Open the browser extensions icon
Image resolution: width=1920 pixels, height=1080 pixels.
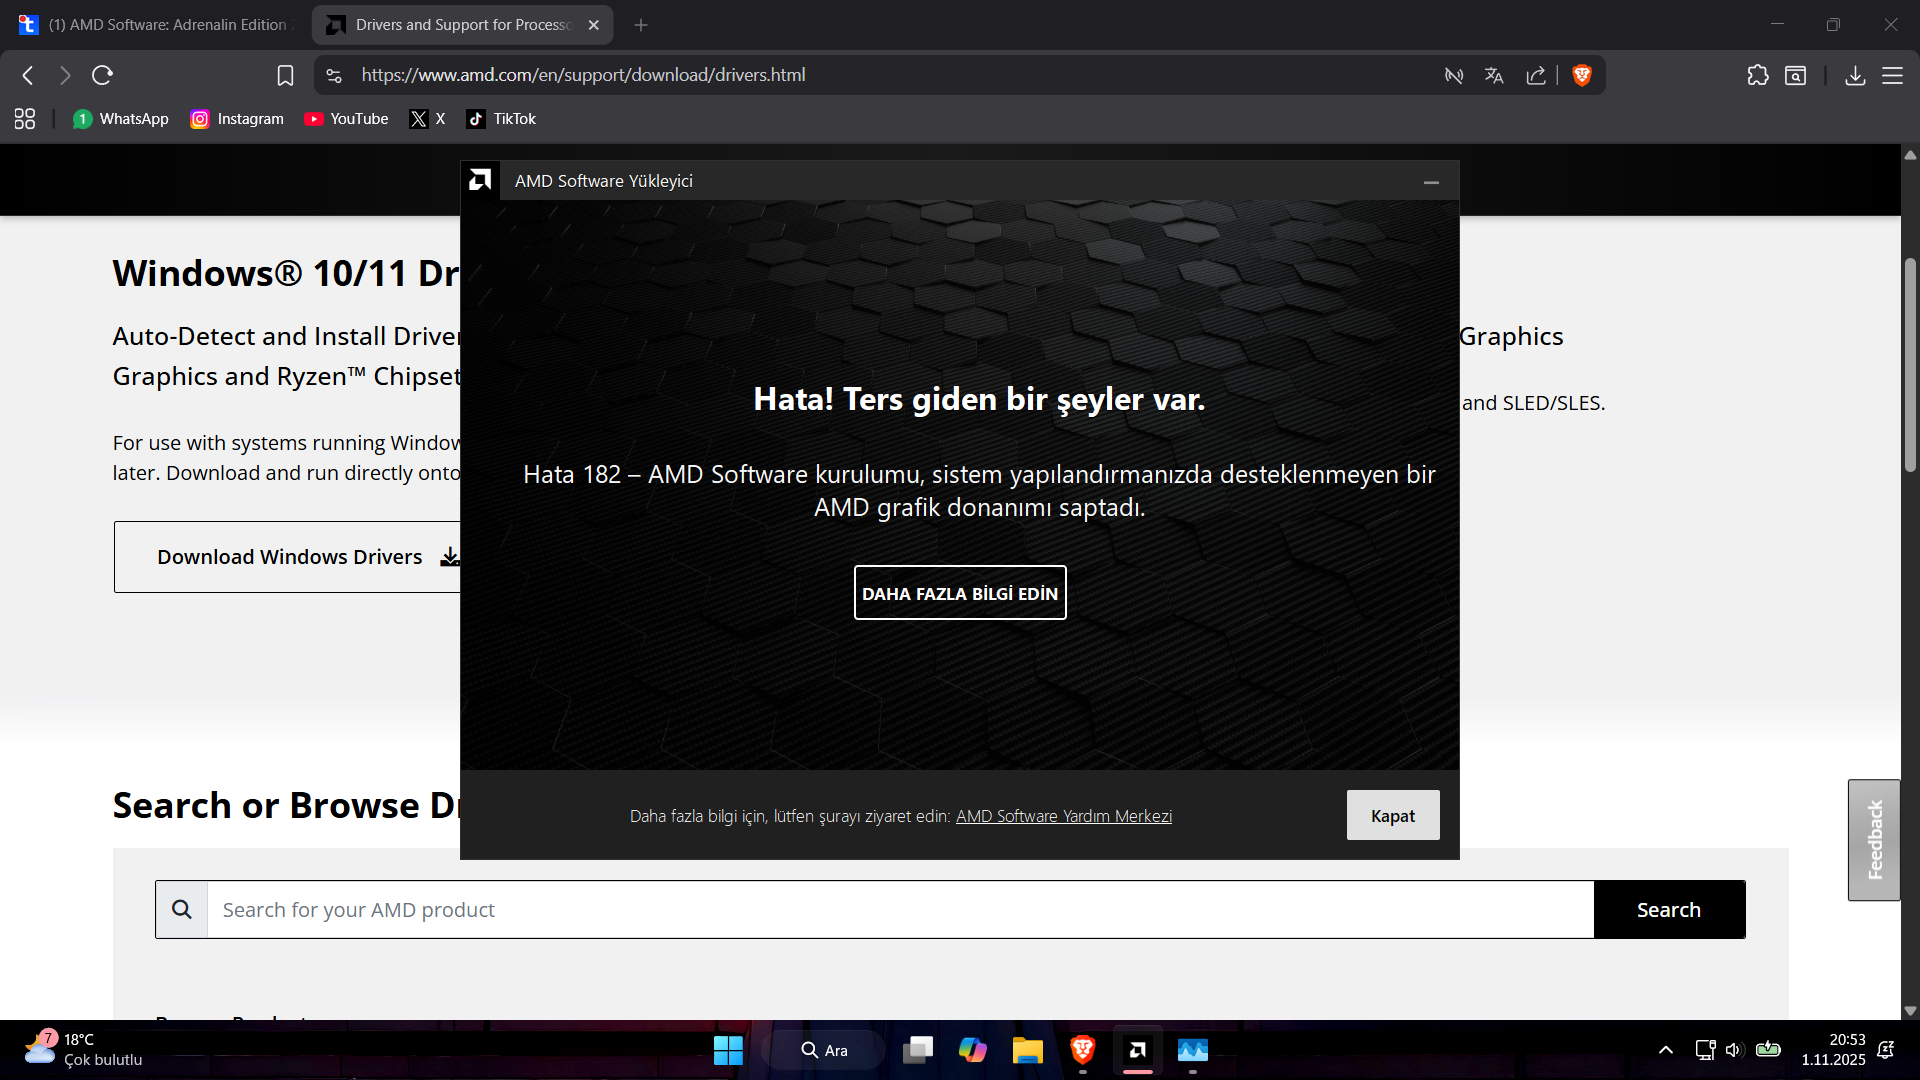(x=1758, y=75)
